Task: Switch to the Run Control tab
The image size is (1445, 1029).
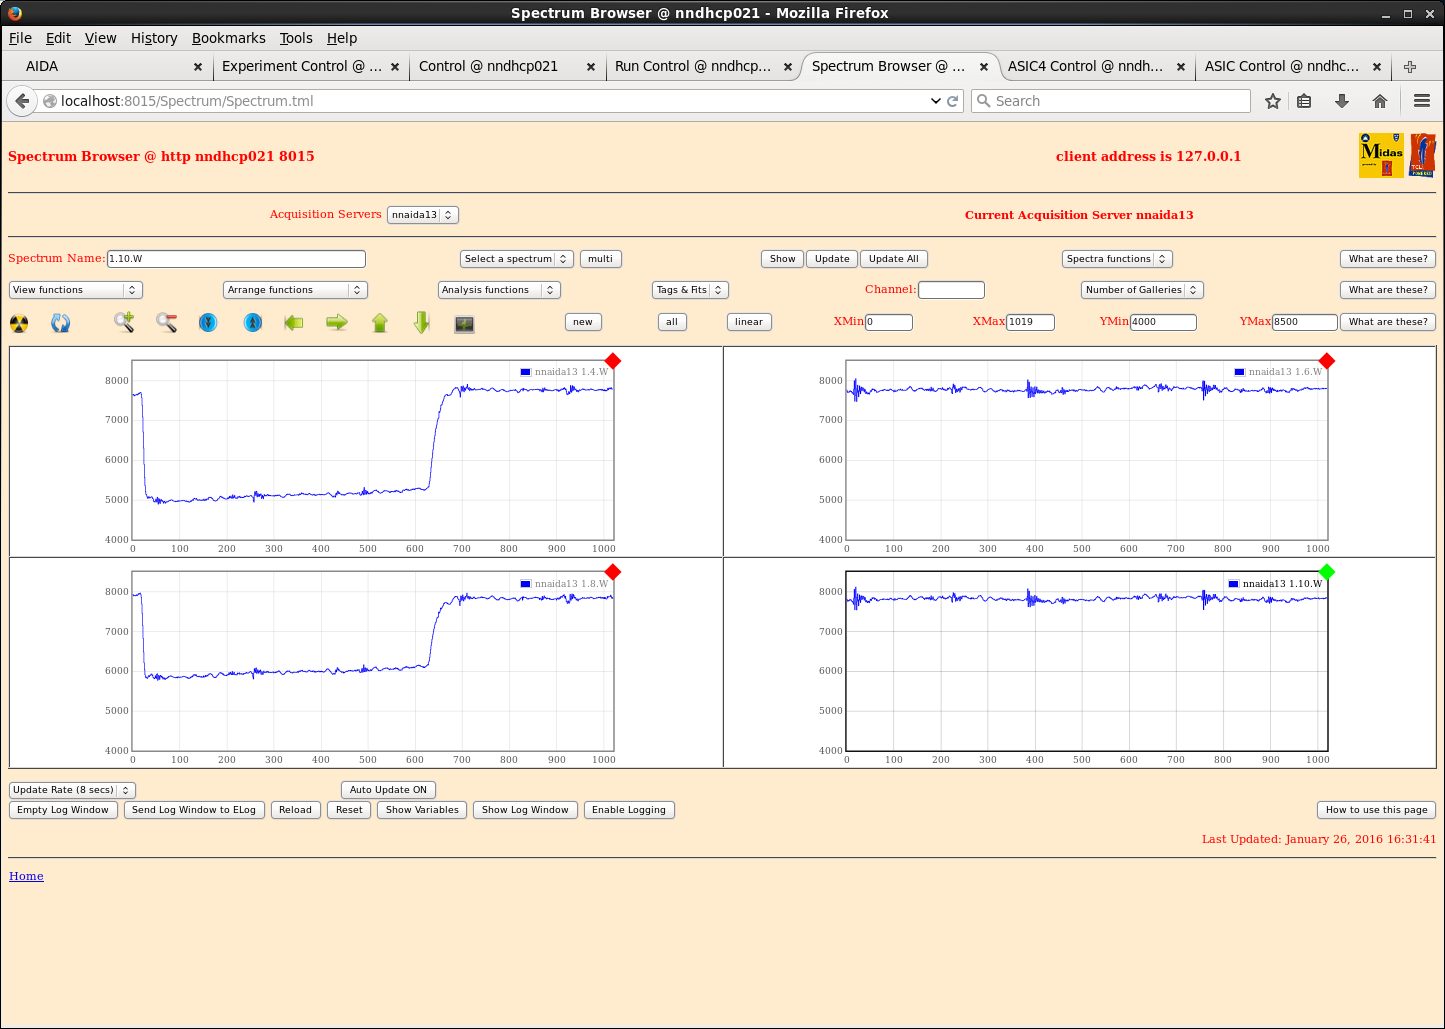Action: click(692, 66)
